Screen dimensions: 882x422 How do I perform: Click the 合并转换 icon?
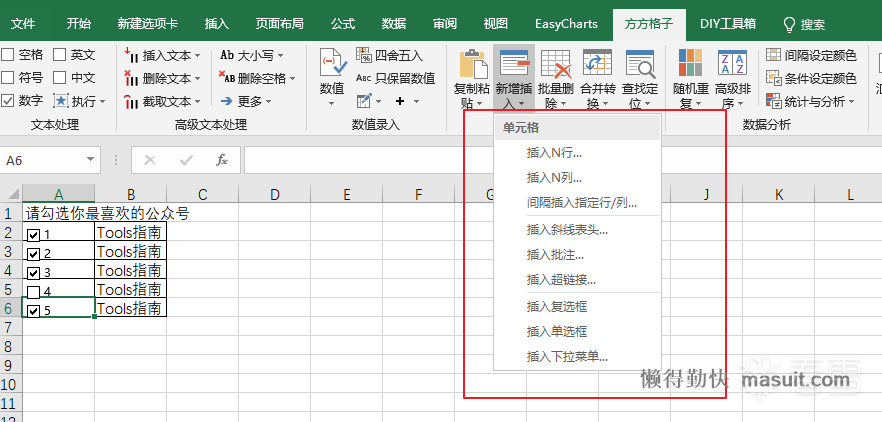[597, 63]
